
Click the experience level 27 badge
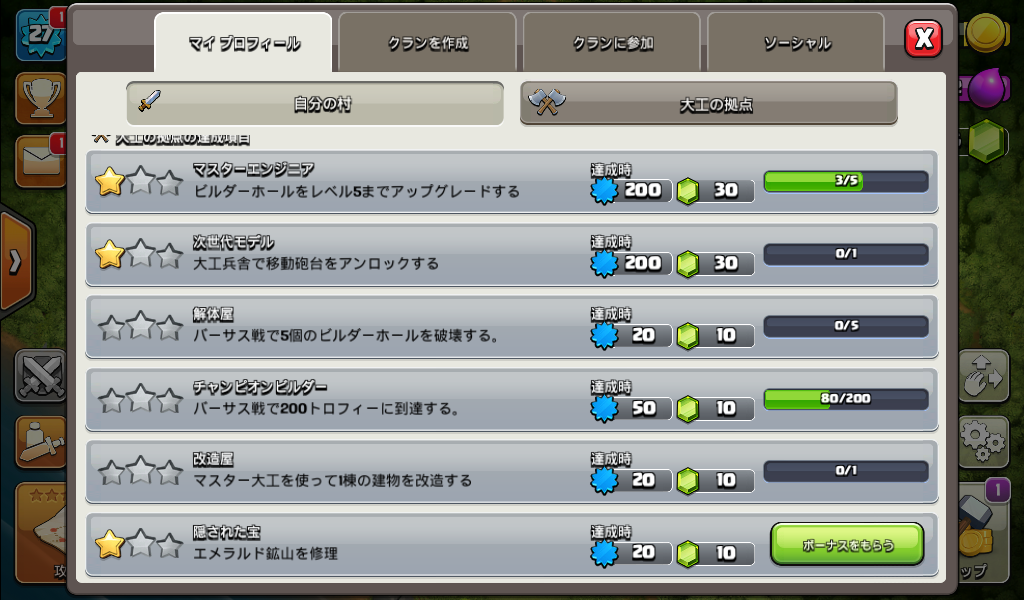tap(40, 34)
